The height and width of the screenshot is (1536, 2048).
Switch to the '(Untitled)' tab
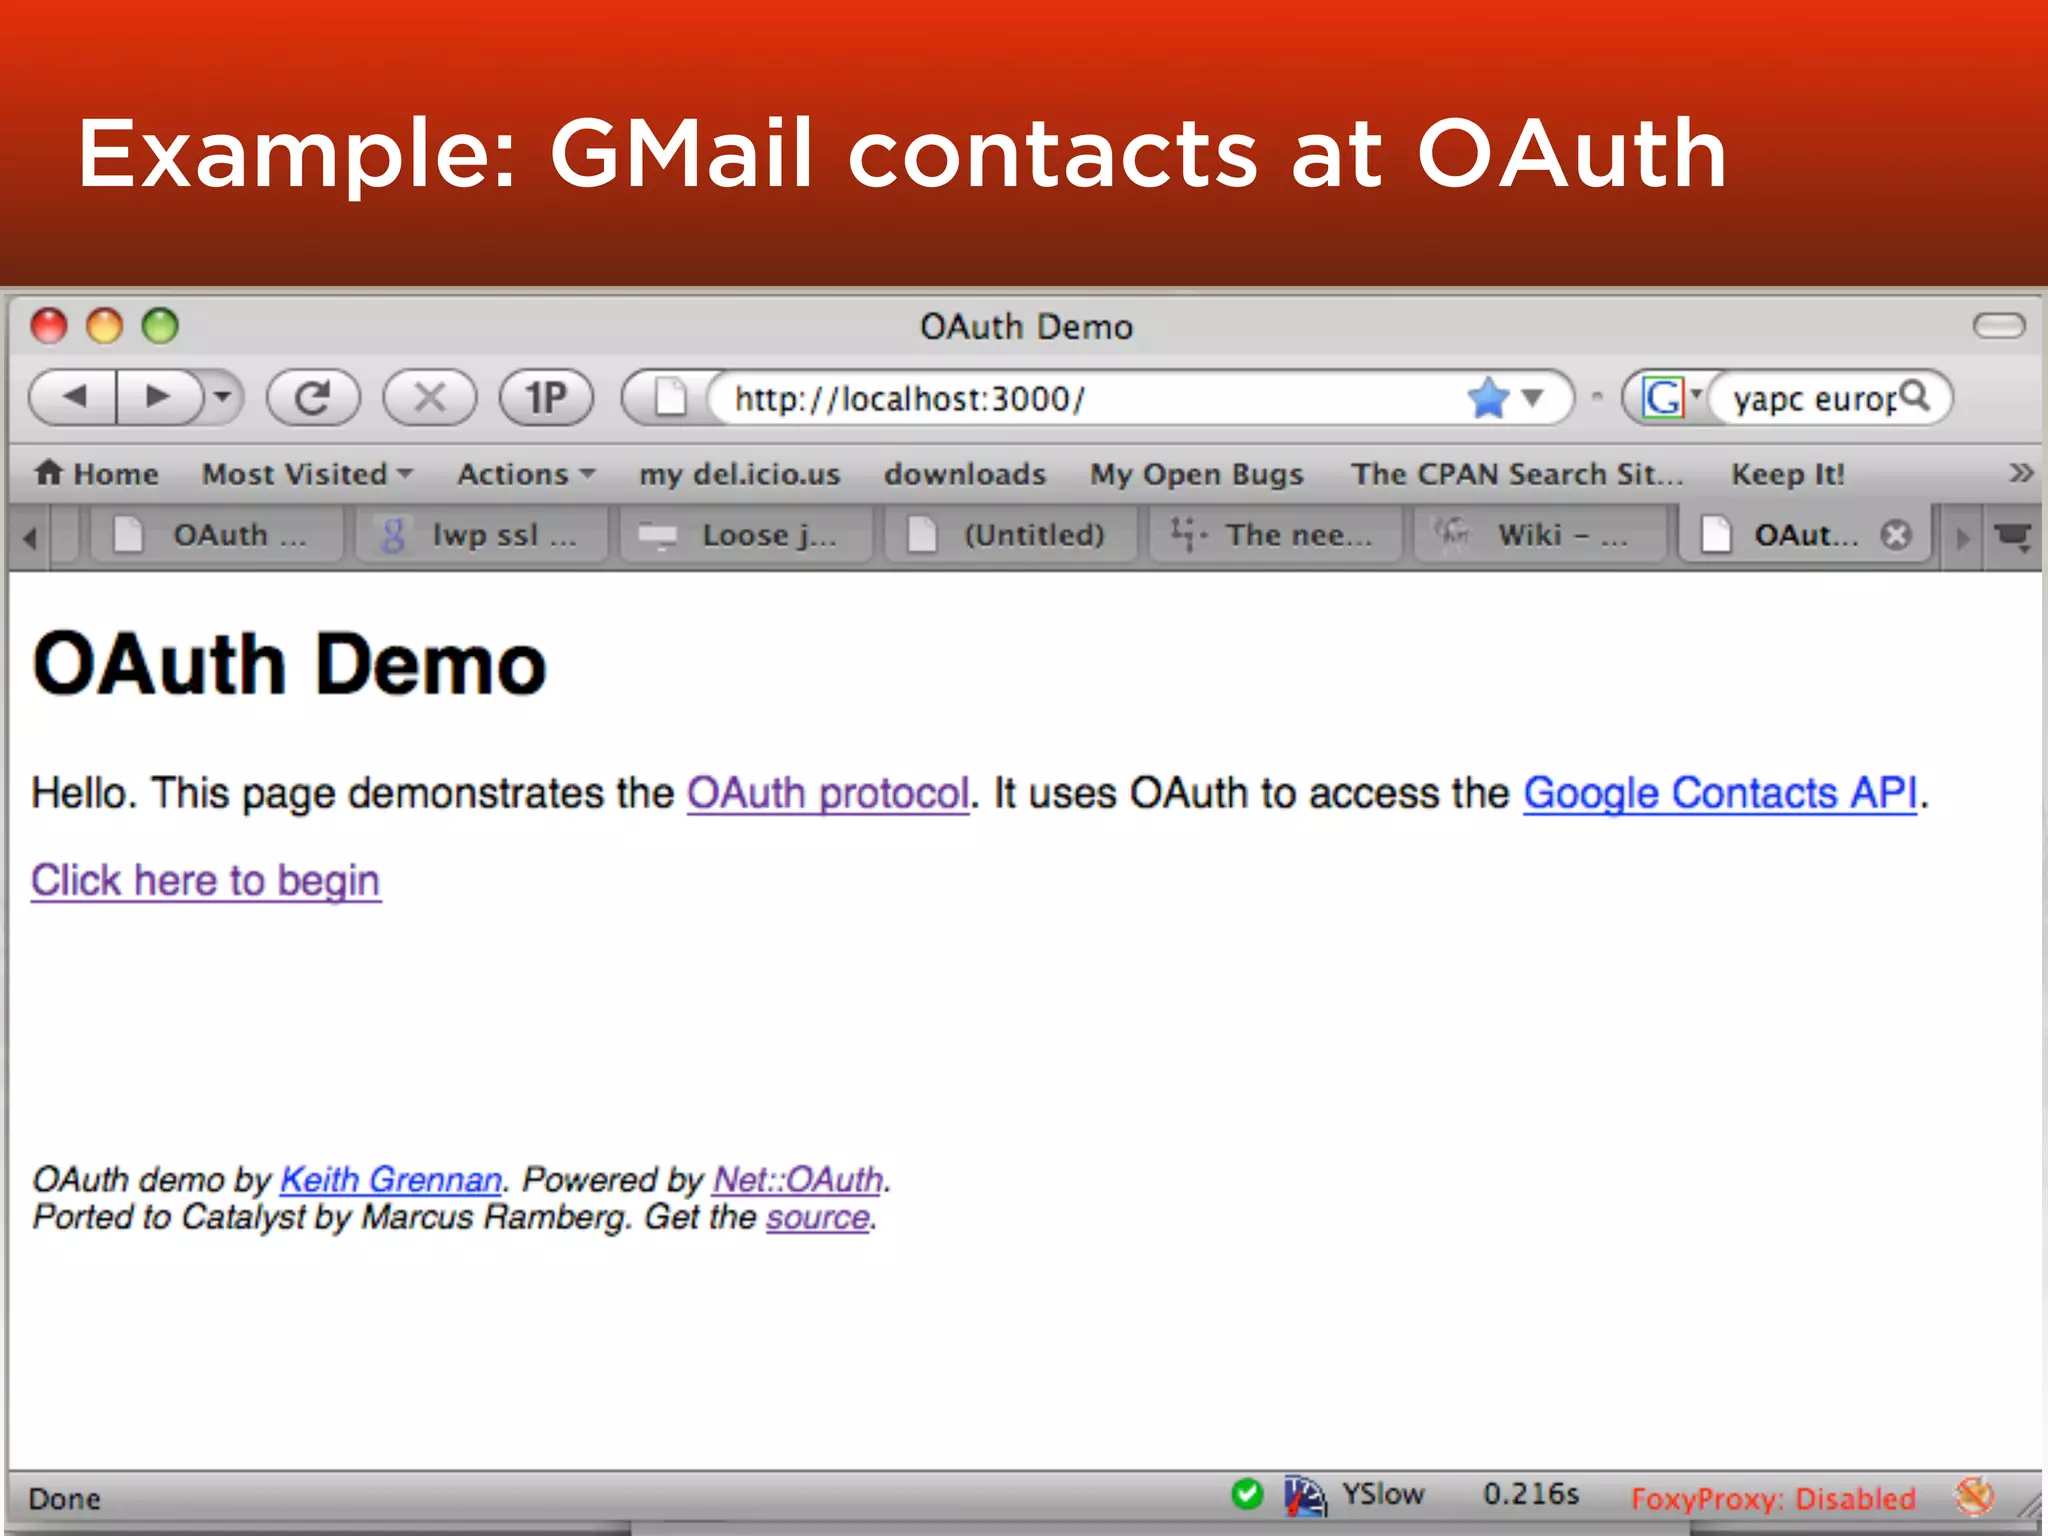1010,535
